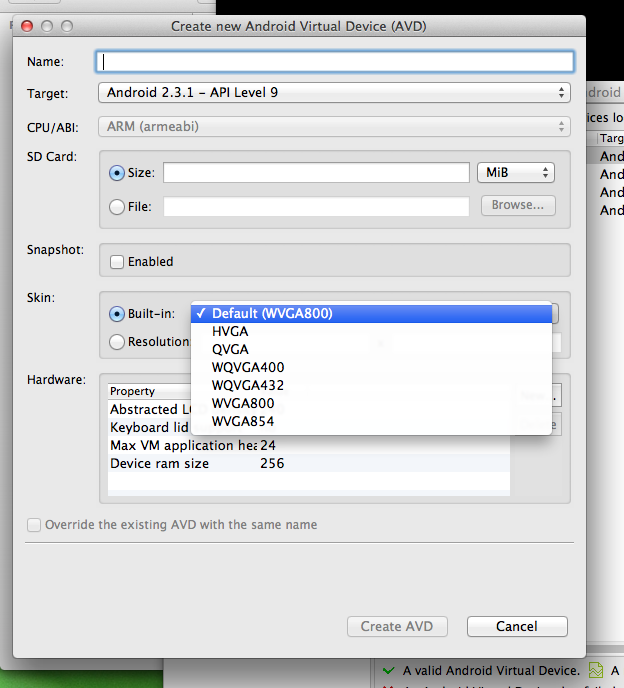Click the SD Card size input field
The image size is (624, 688).
point(316,172)
